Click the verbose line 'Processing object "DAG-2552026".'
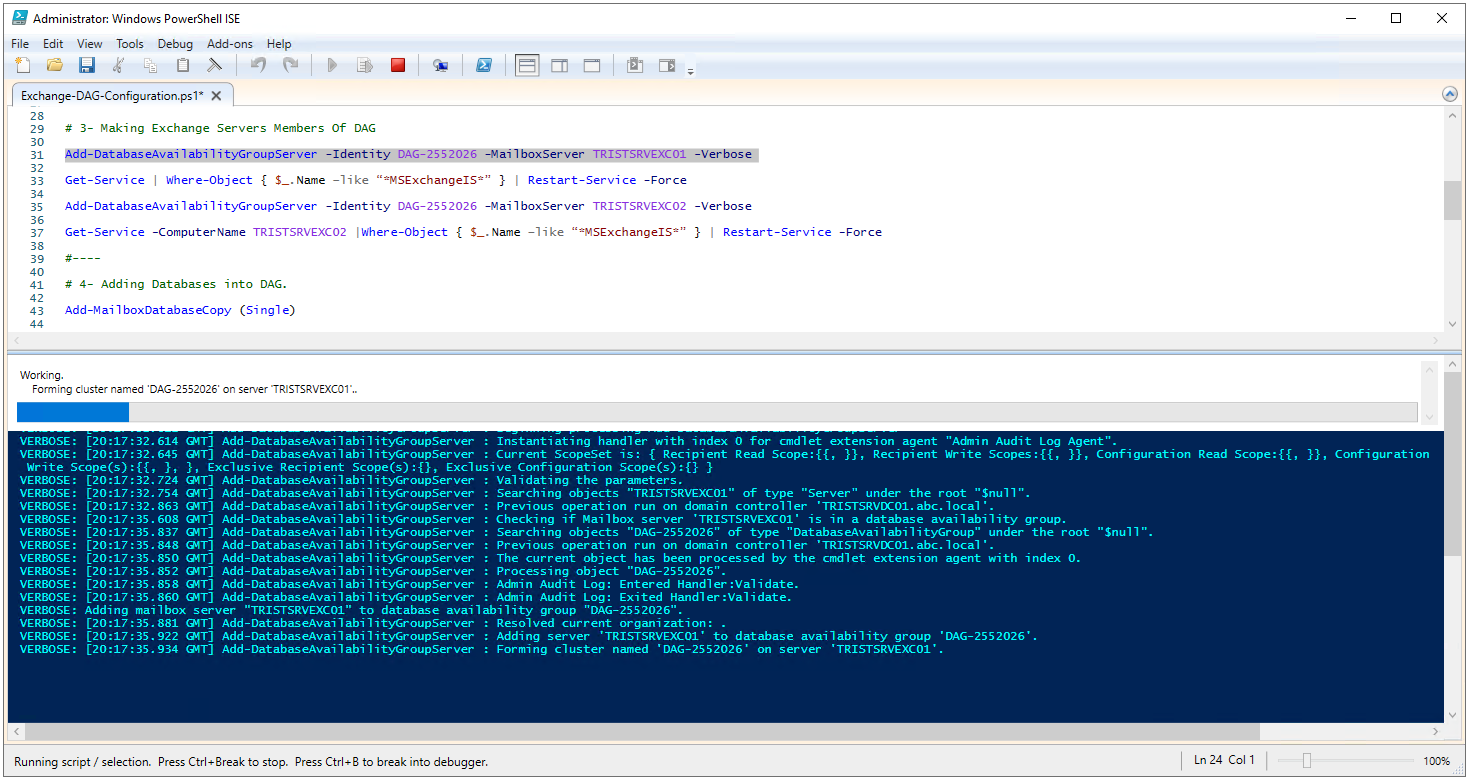This screenshot has height=778, width=1468. (x=373, y=571)
